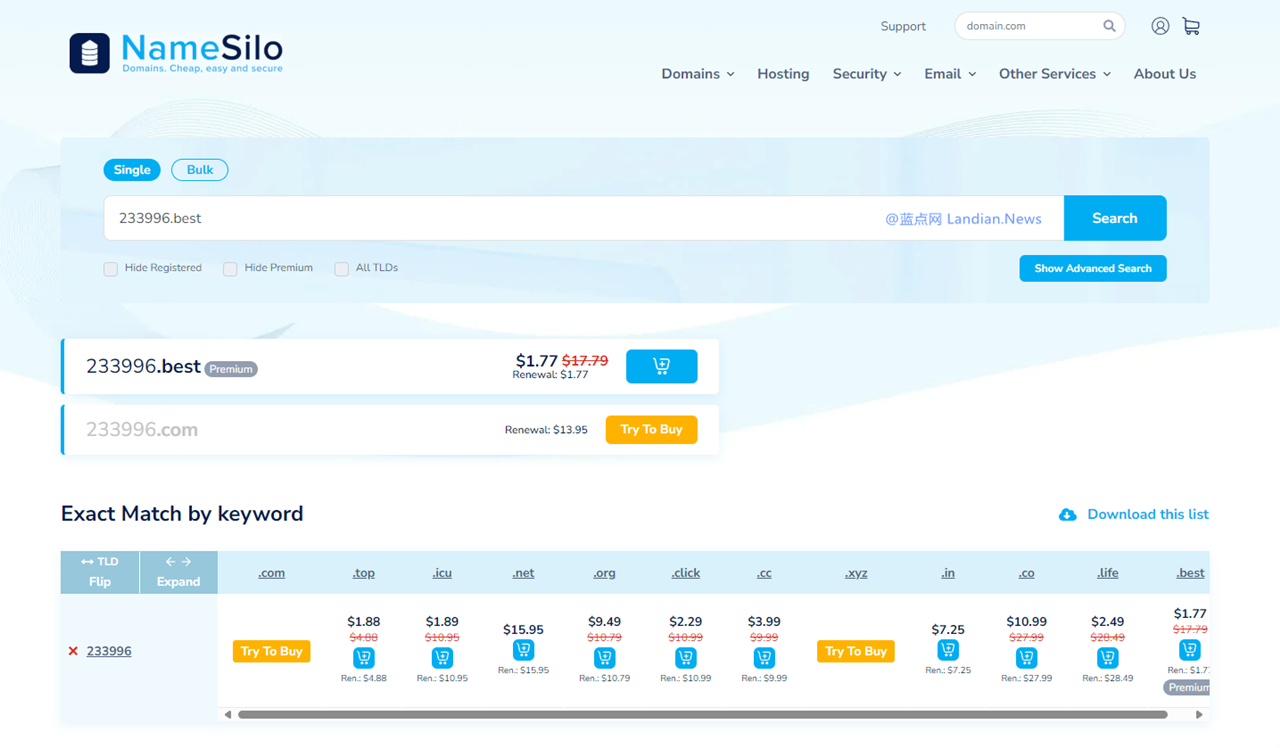Open the Support link
The height and width of the screenshot is (748, 1280).
[903, 26]
